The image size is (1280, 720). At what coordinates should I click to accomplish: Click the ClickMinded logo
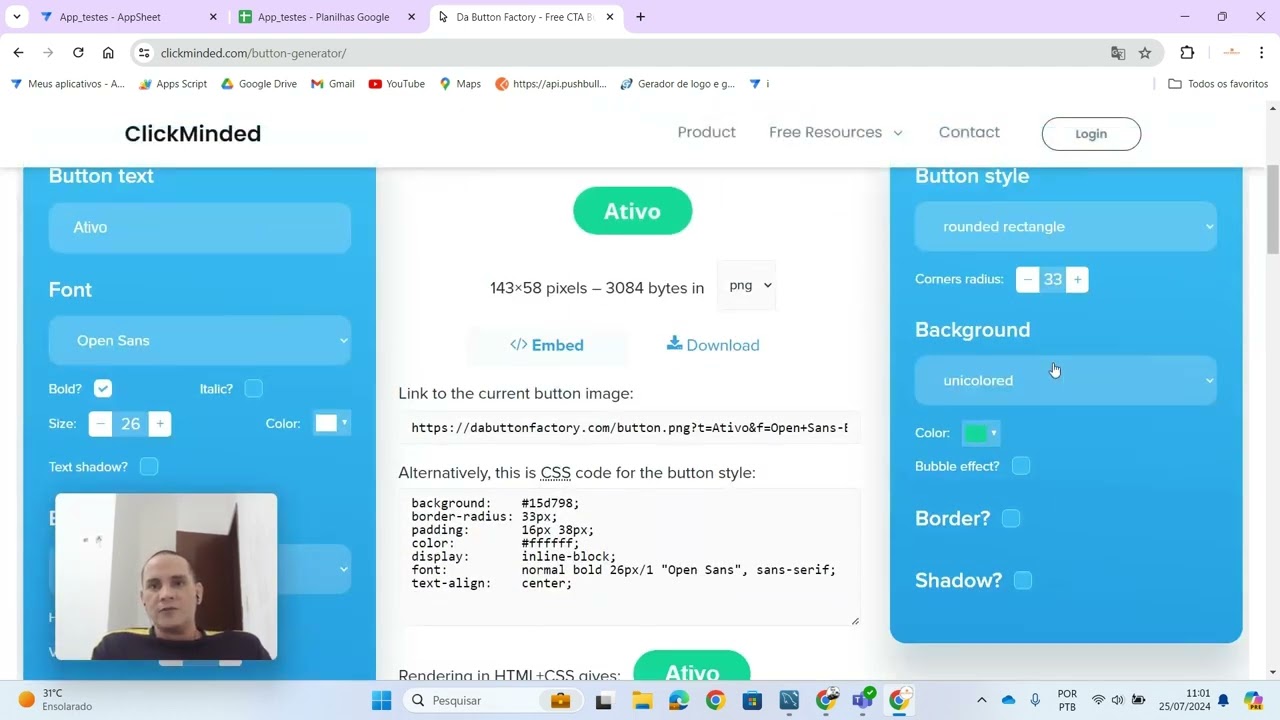pyautogui.click(x=193, y=134)
